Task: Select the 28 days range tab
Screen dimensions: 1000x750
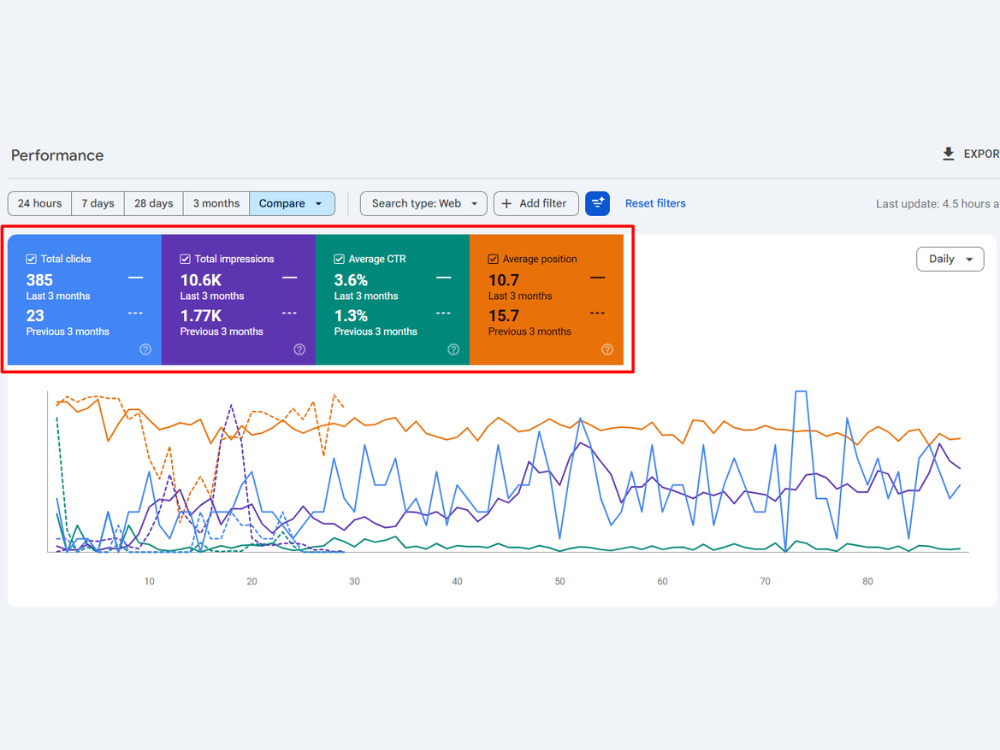Action: pos(154,203)
